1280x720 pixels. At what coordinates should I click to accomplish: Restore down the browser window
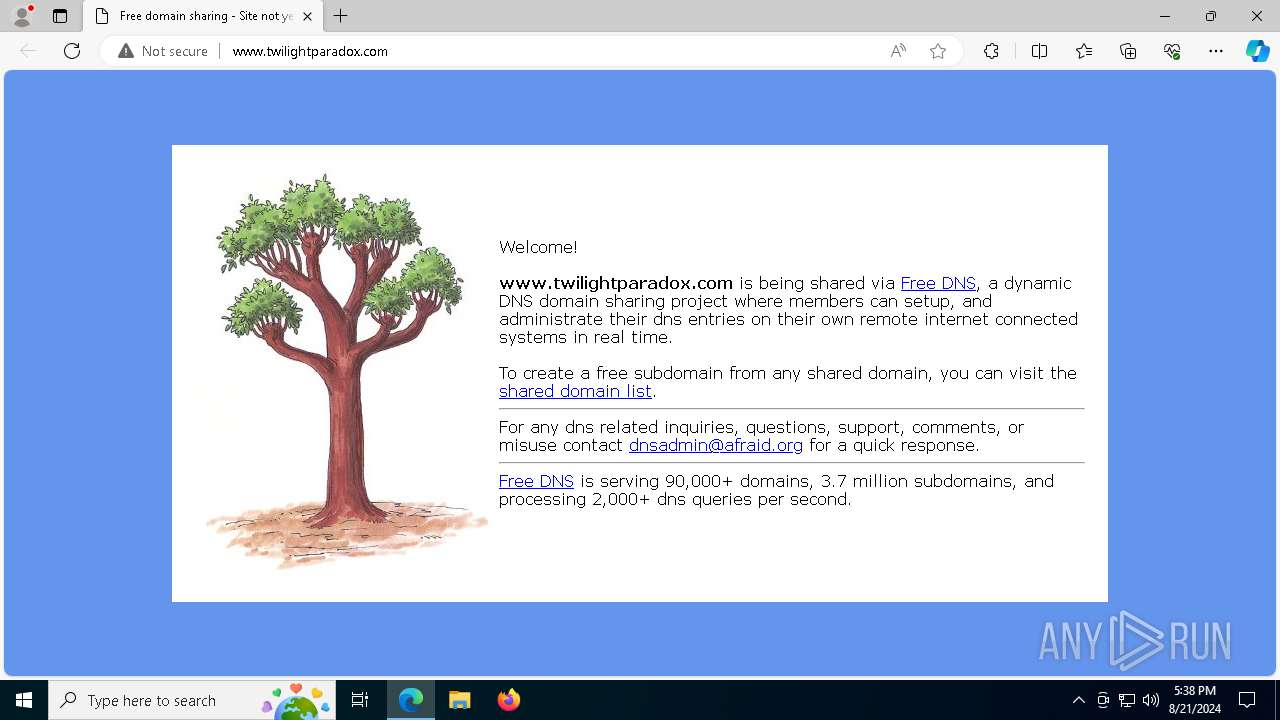tap(1211, 16)
